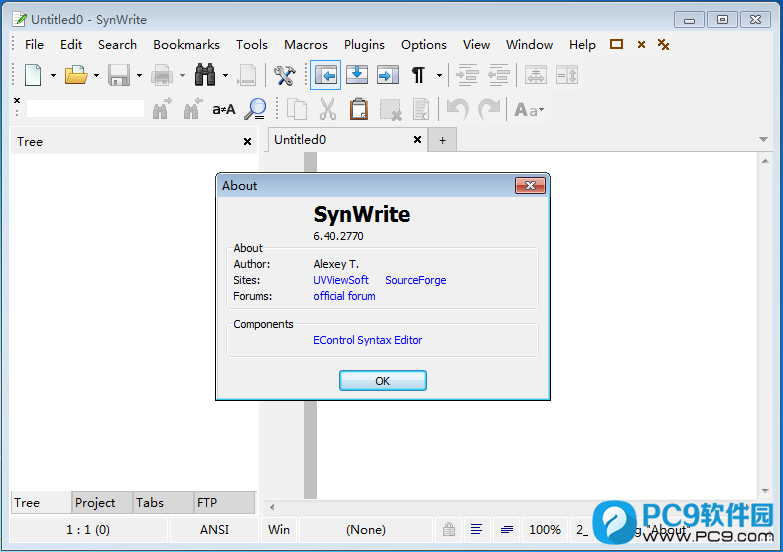This screenshot has width=783, height=552.
Task: Switch to the FTP panel tab
Action: pos(224,503)
